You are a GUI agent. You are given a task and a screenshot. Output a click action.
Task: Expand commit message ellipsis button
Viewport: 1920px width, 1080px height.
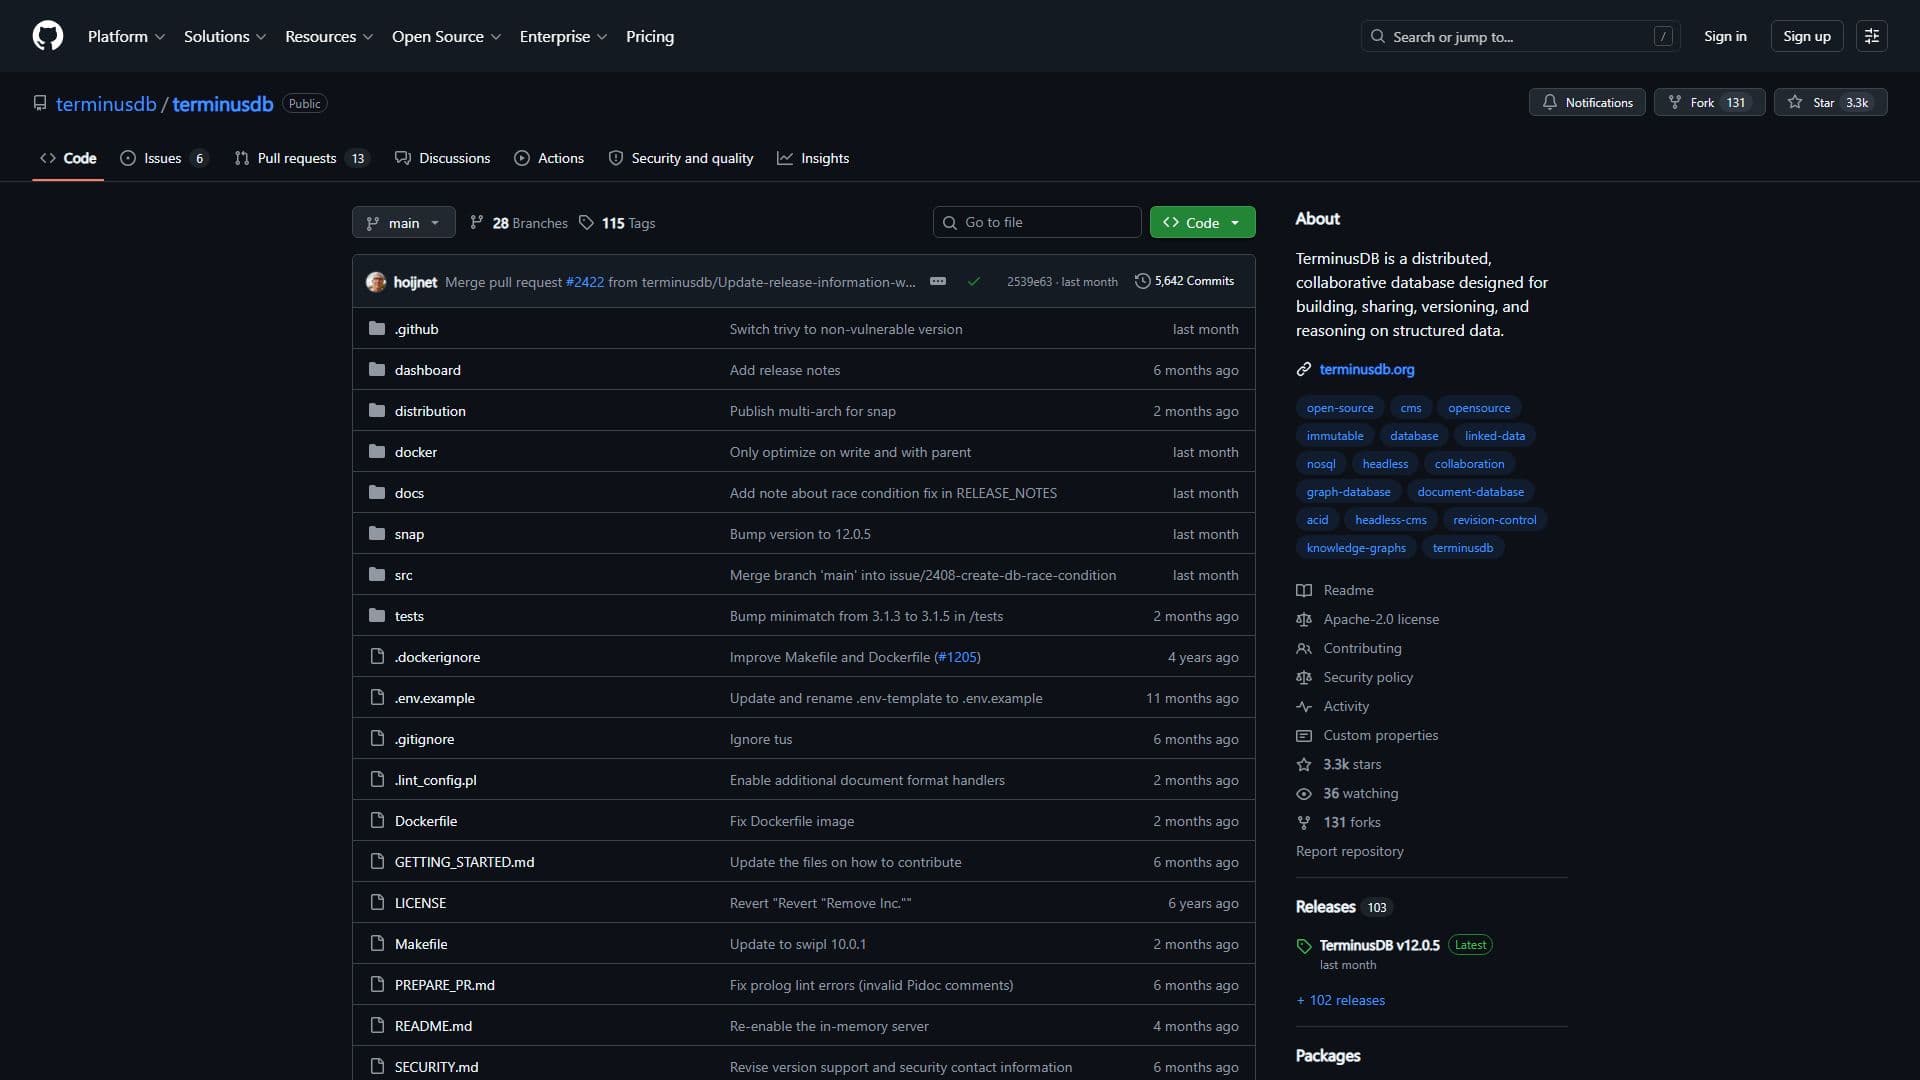[x=938, y=281]
